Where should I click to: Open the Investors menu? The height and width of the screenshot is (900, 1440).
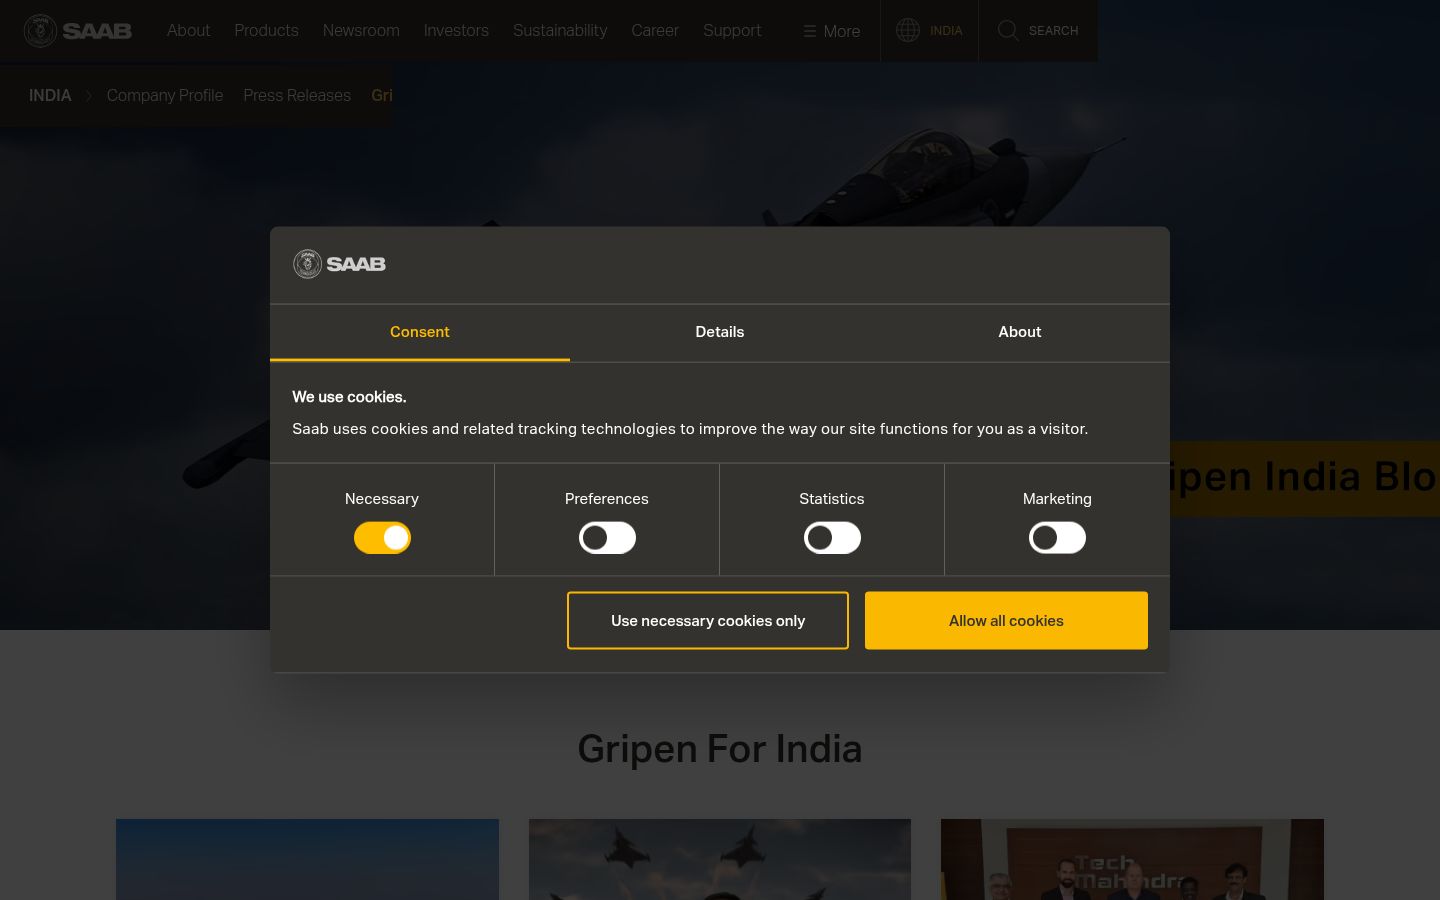[x=456, y=31]
